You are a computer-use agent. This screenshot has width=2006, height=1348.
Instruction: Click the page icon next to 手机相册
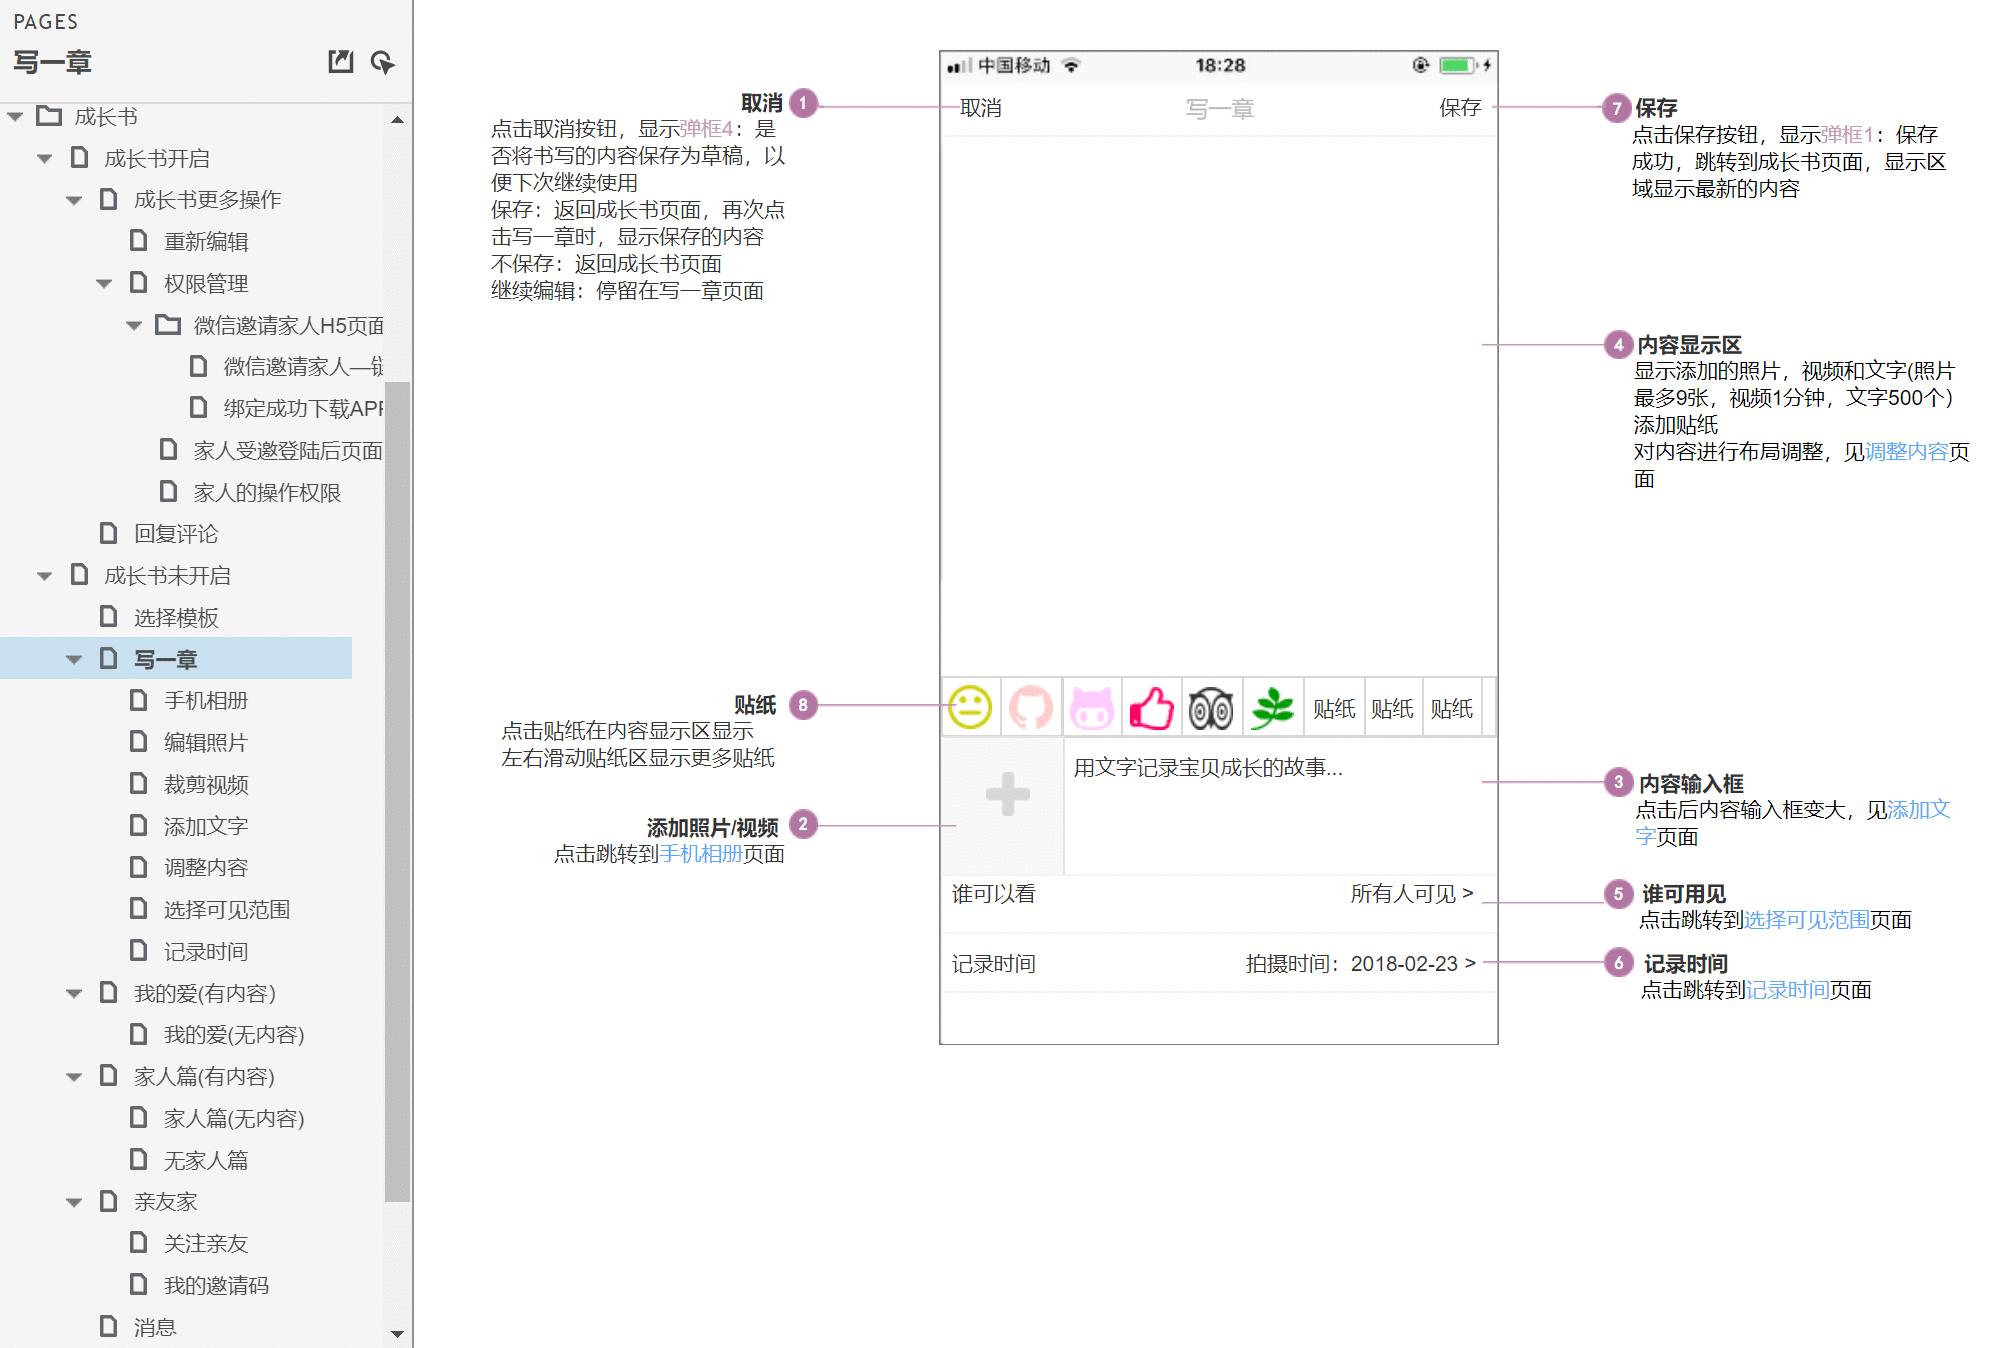click(x=139, y=700)
